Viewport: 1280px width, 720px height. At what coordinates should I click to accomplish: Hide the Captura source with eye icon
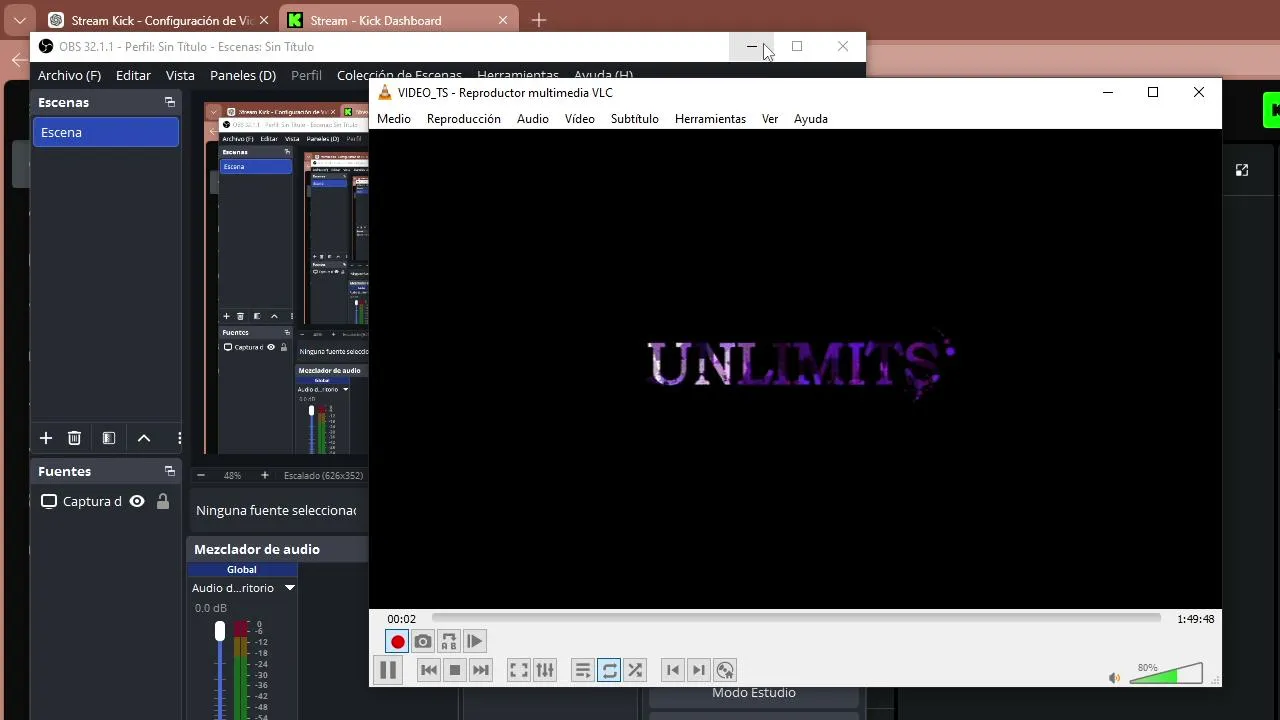[x=137, y=501]
